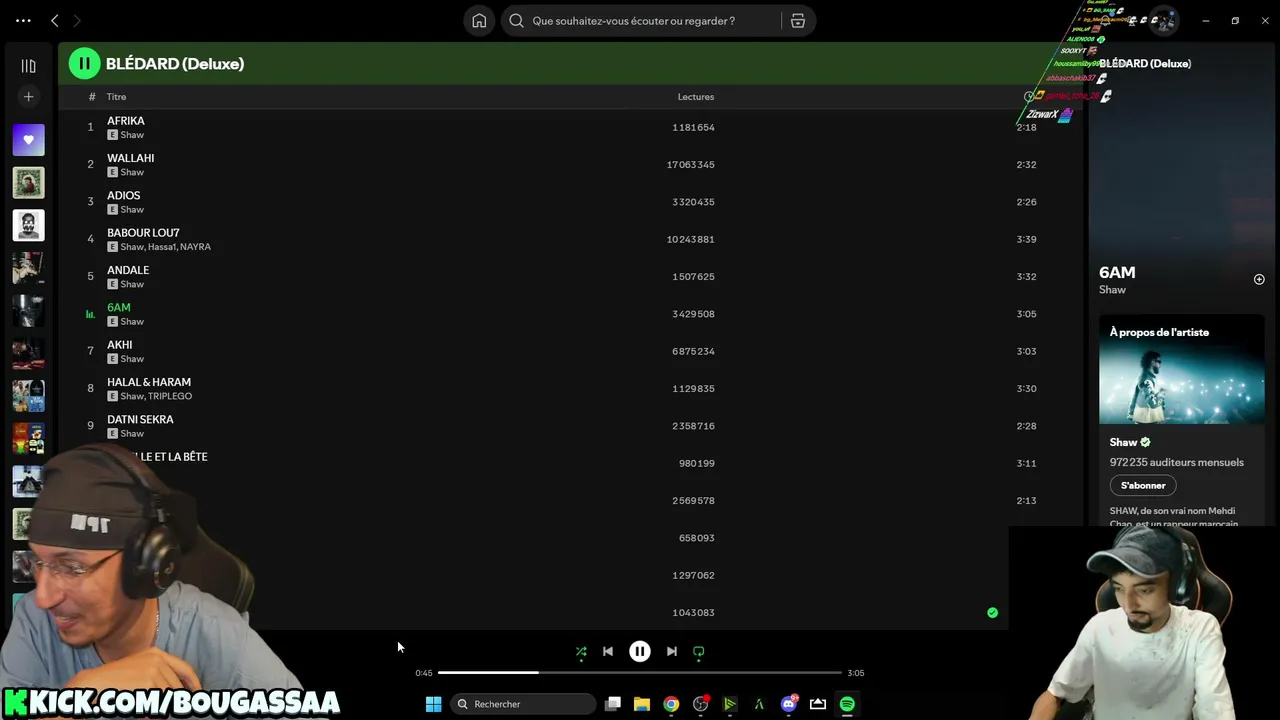Image resolution: width=1280 pixels, height=720 pixels.
Task: Open File Explorer from the taskbar
Action: pos(642,704)
